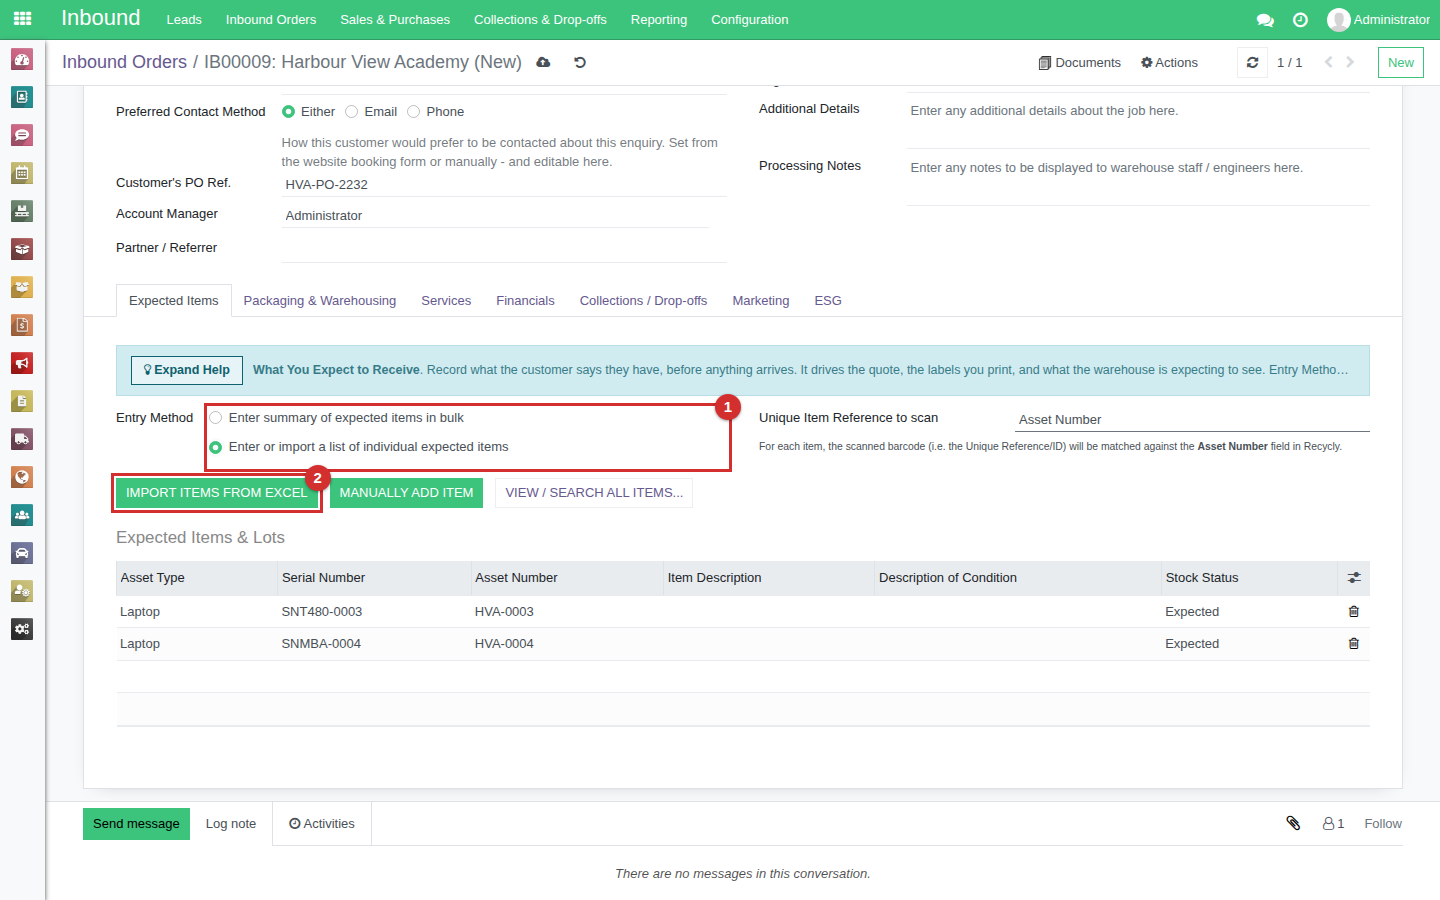The image size is (1440, 900).
Task: Go to the previous record arrow
Action: [x=1329, y=62]
